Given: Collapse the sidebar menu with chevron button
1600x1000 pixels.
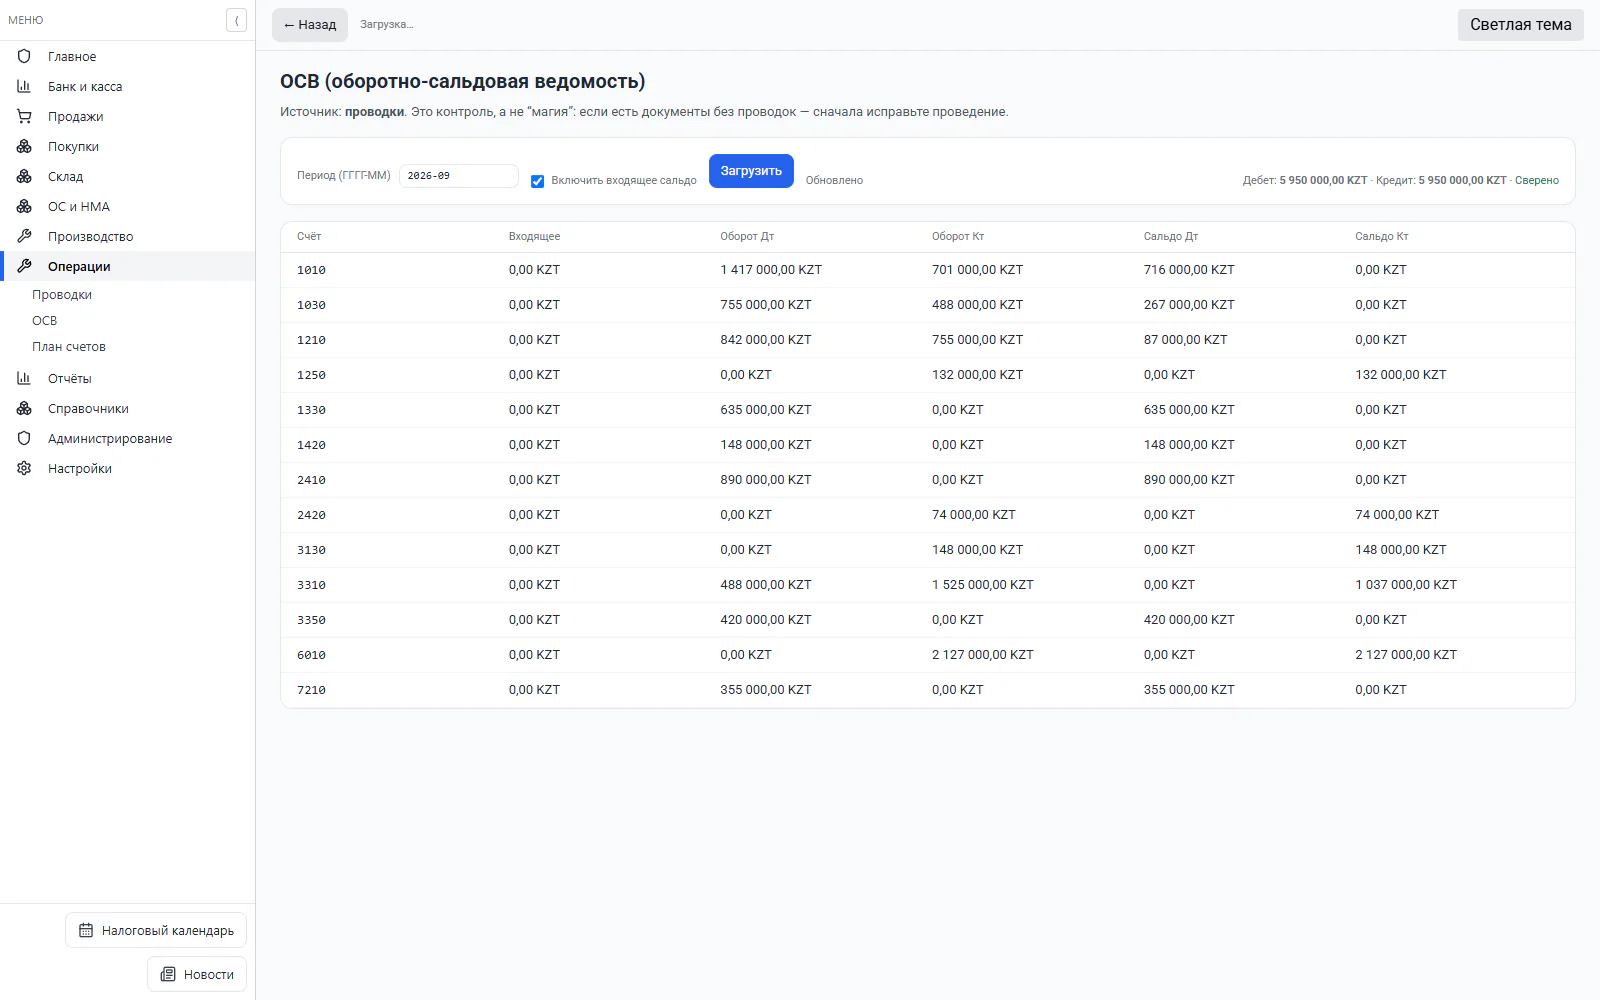Looking at the screenshot, I should [x=236, y=20].
